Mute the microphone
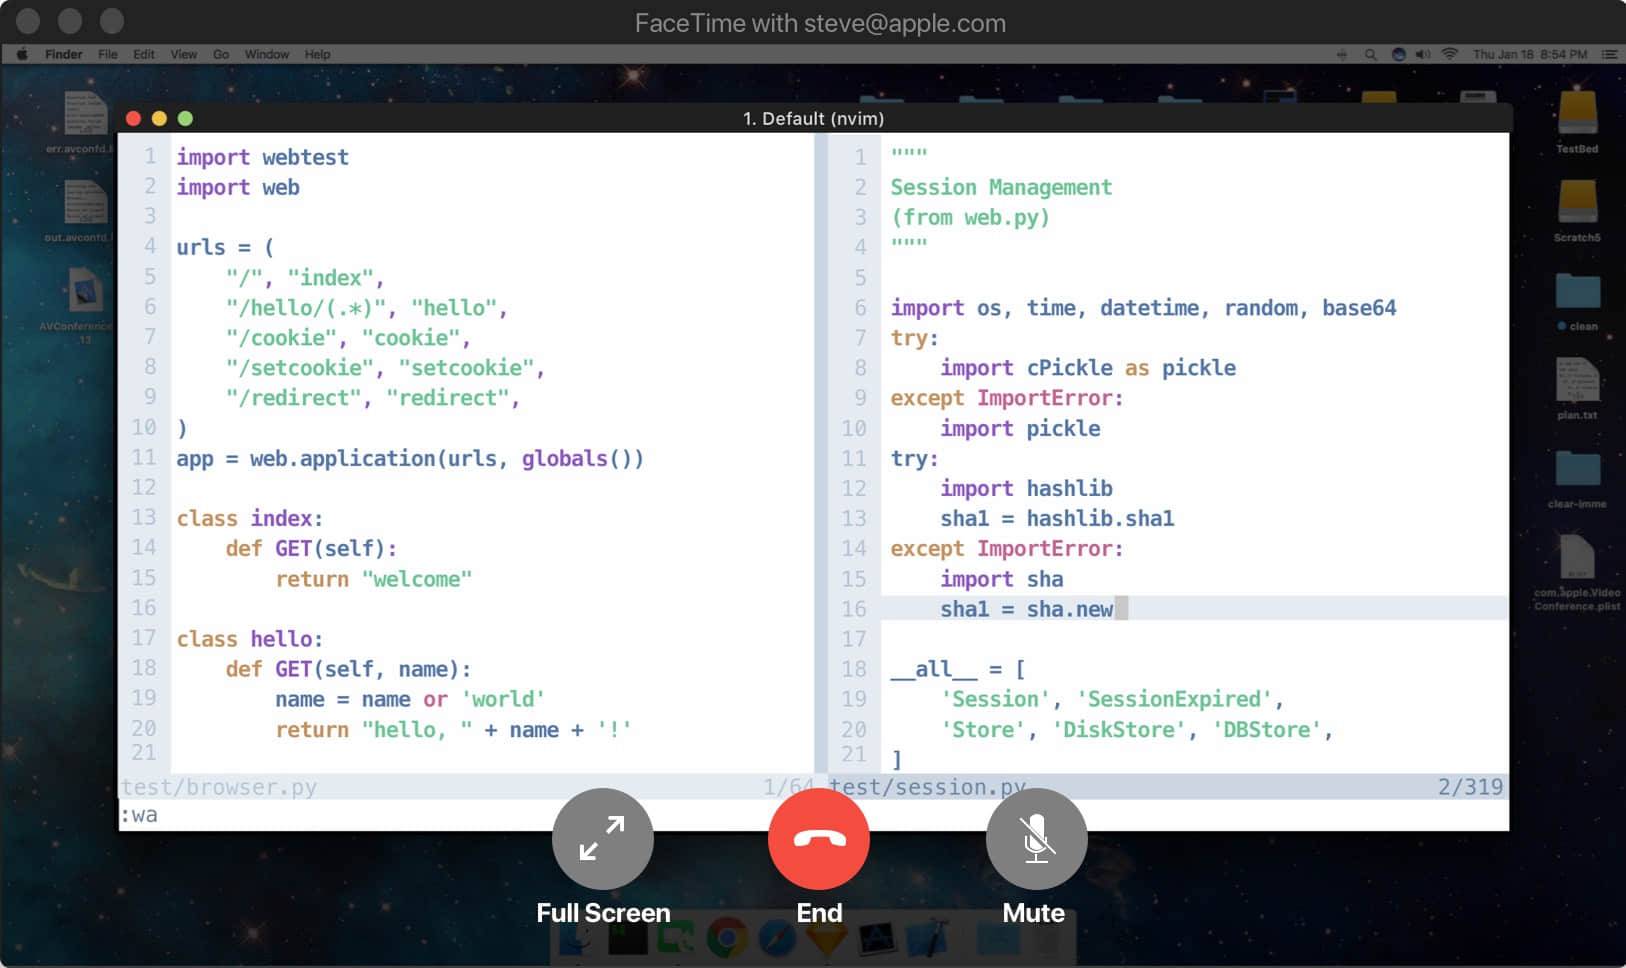This screenshot has height=968, width=1626. point(1036,839)
